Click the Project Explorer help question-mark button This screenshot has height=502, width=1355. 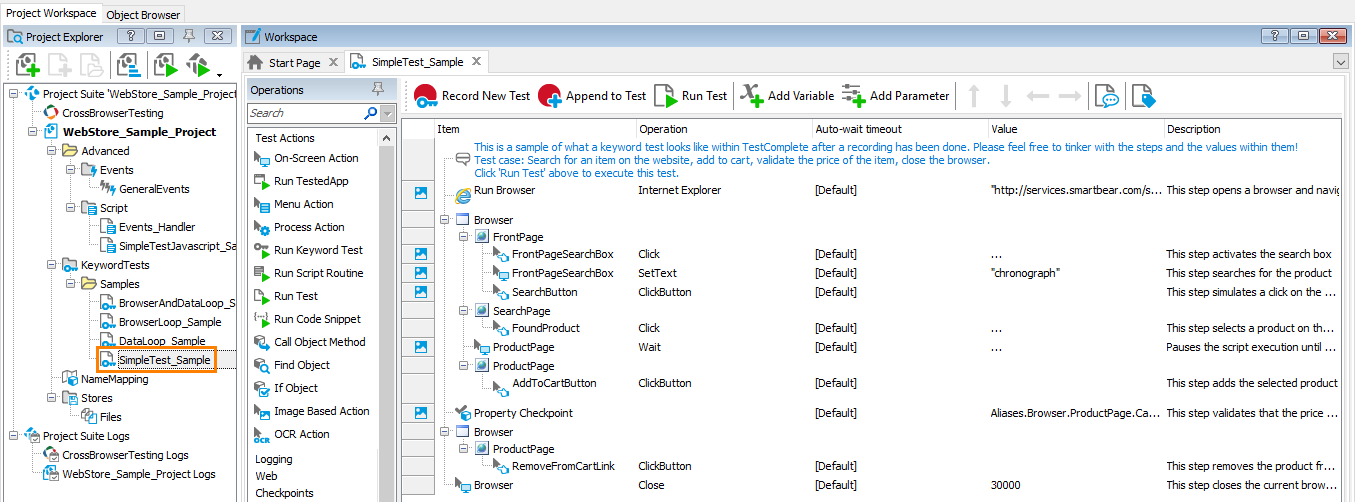[133, 36]
